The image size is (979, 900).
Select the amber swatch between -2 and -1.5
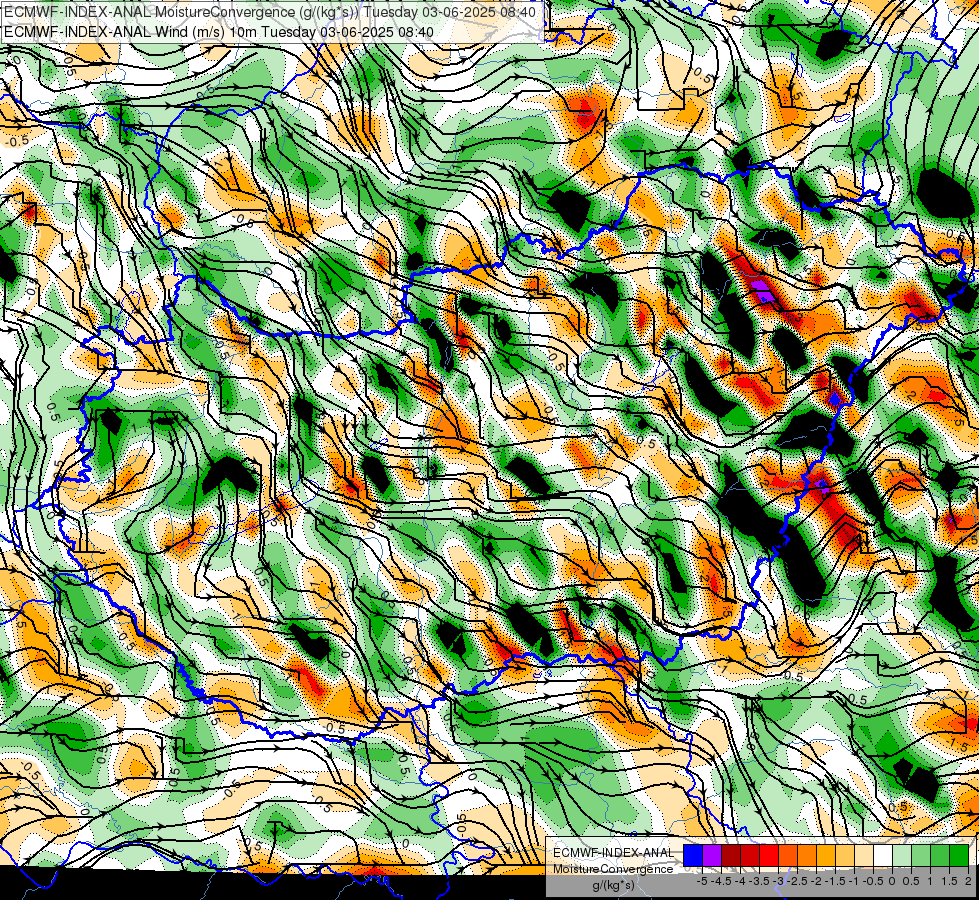(x=826, y=855)
